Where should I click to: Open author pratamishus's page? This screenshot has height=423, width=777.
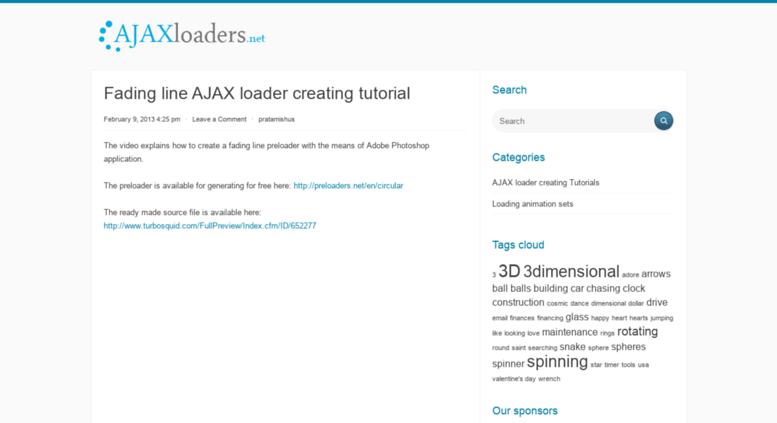pyautogui.click(x=277, y=119)
